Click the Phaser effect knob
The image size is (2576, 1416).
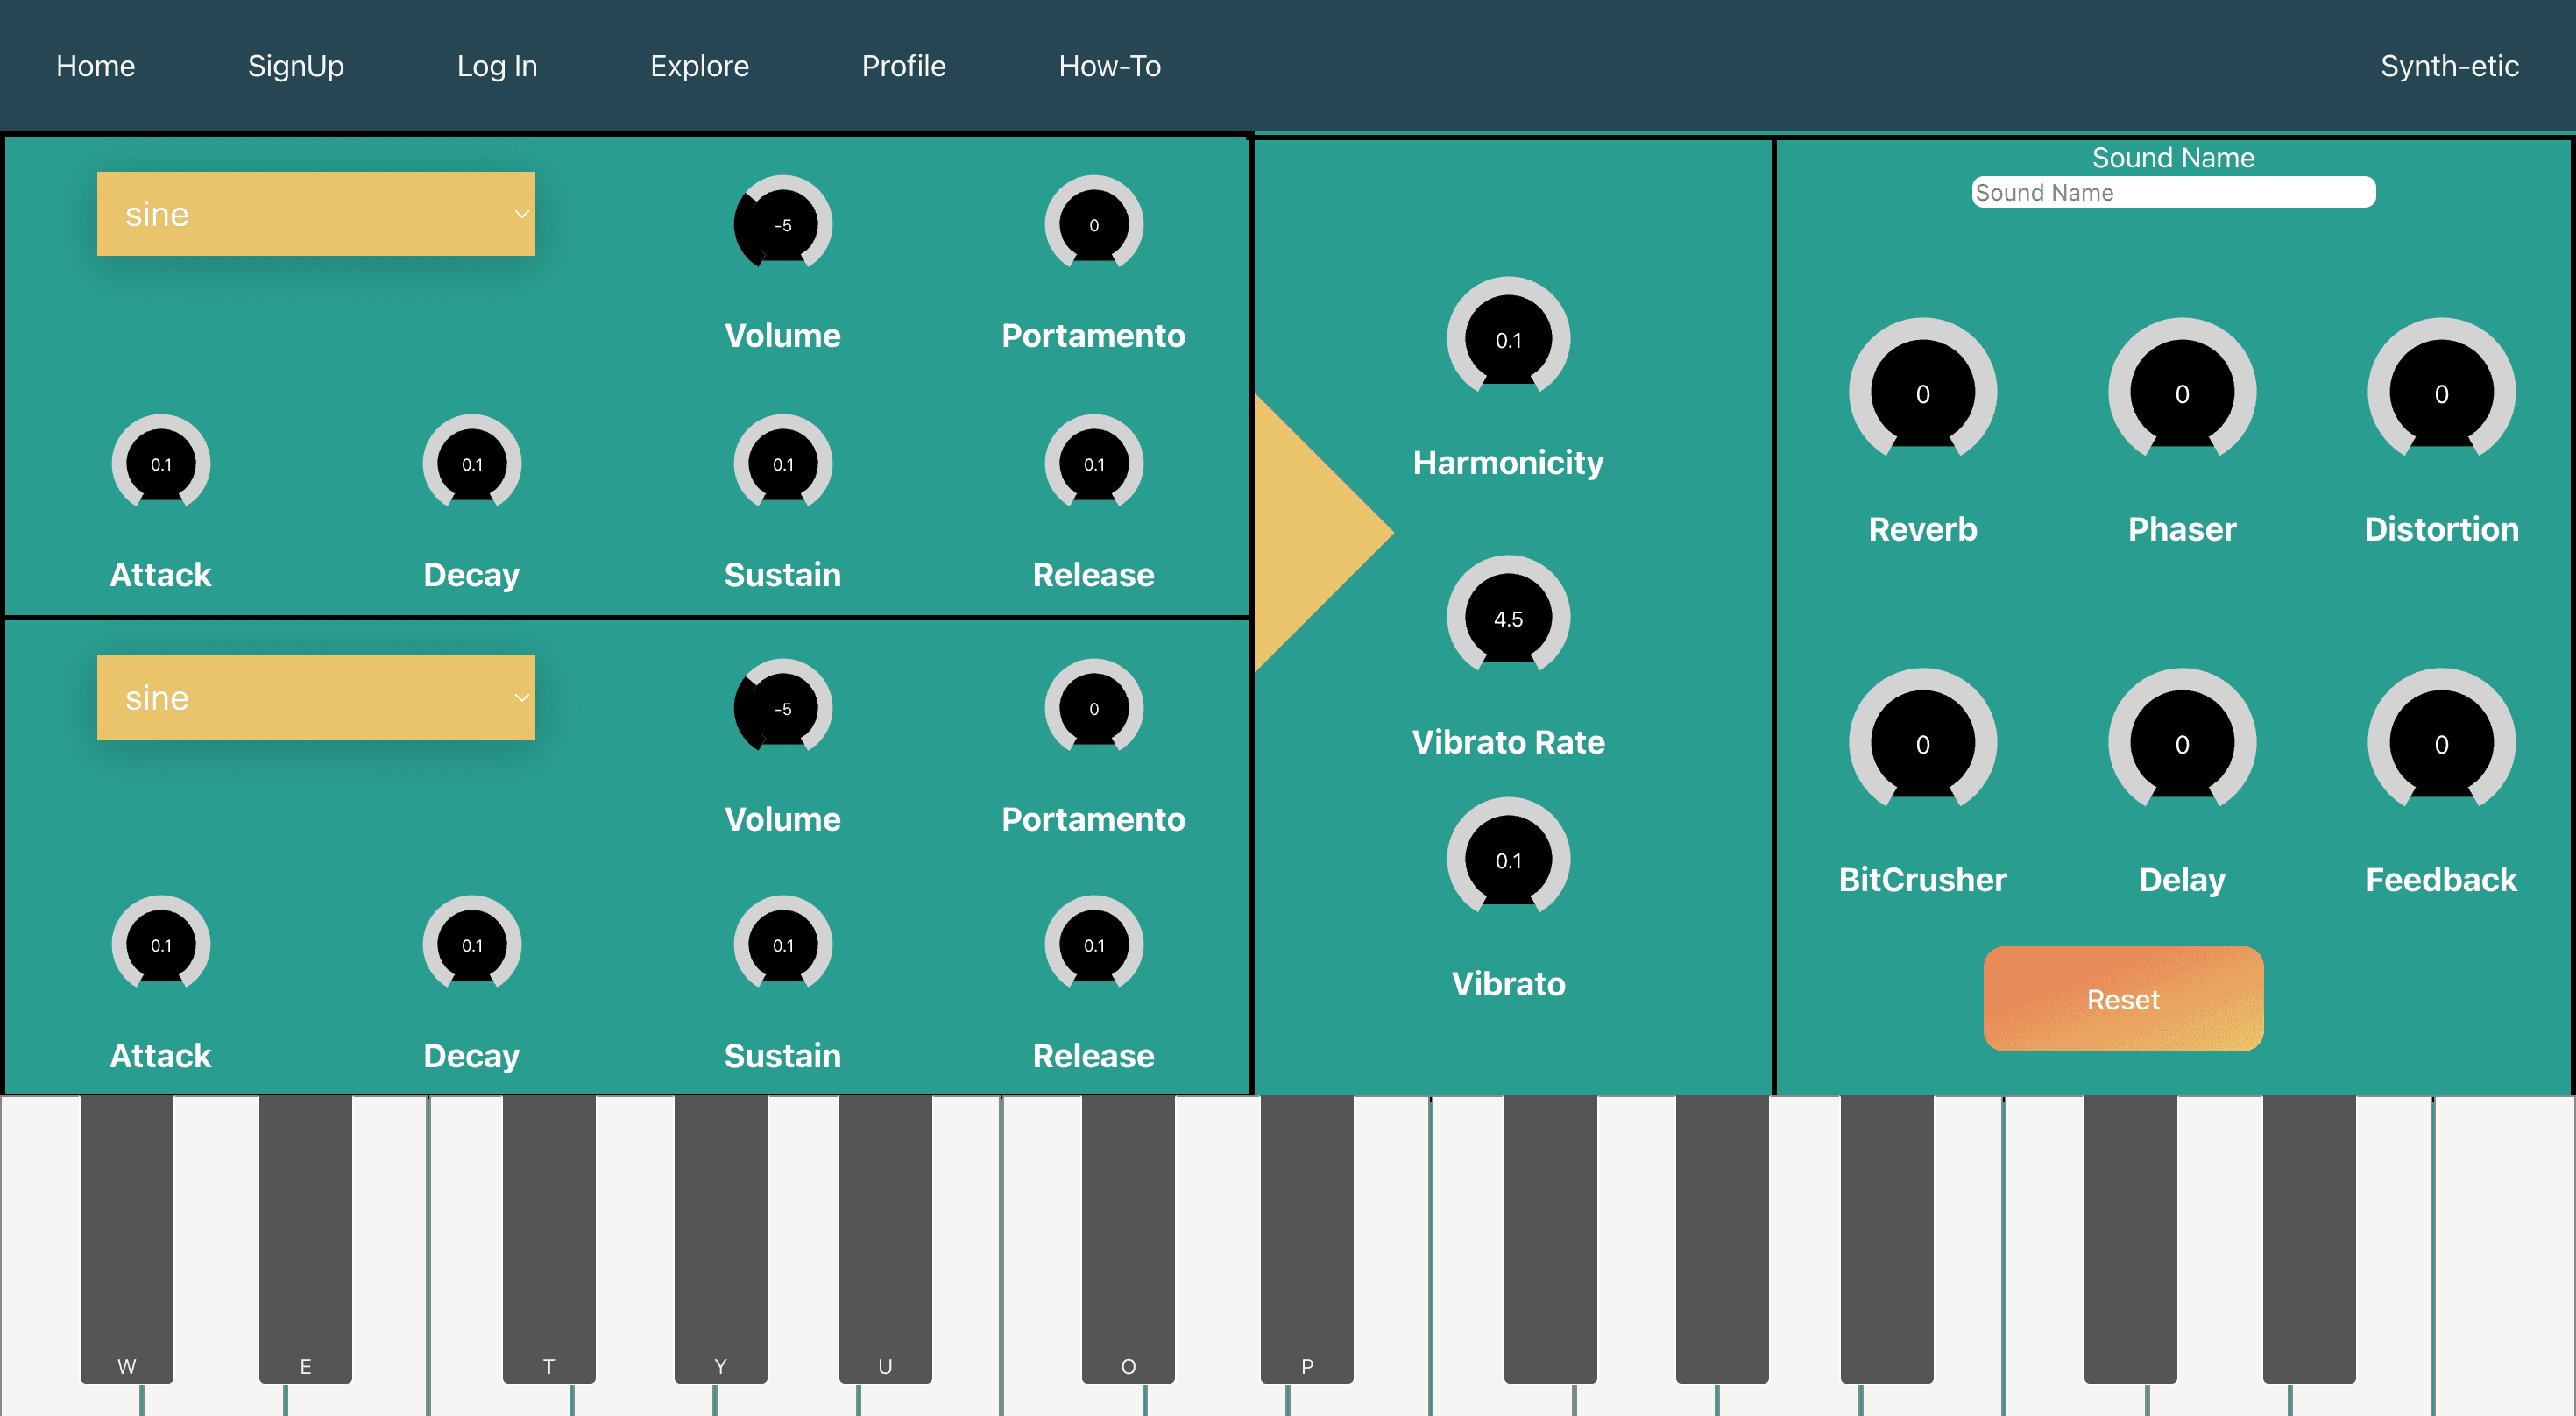coord(2181,393)
